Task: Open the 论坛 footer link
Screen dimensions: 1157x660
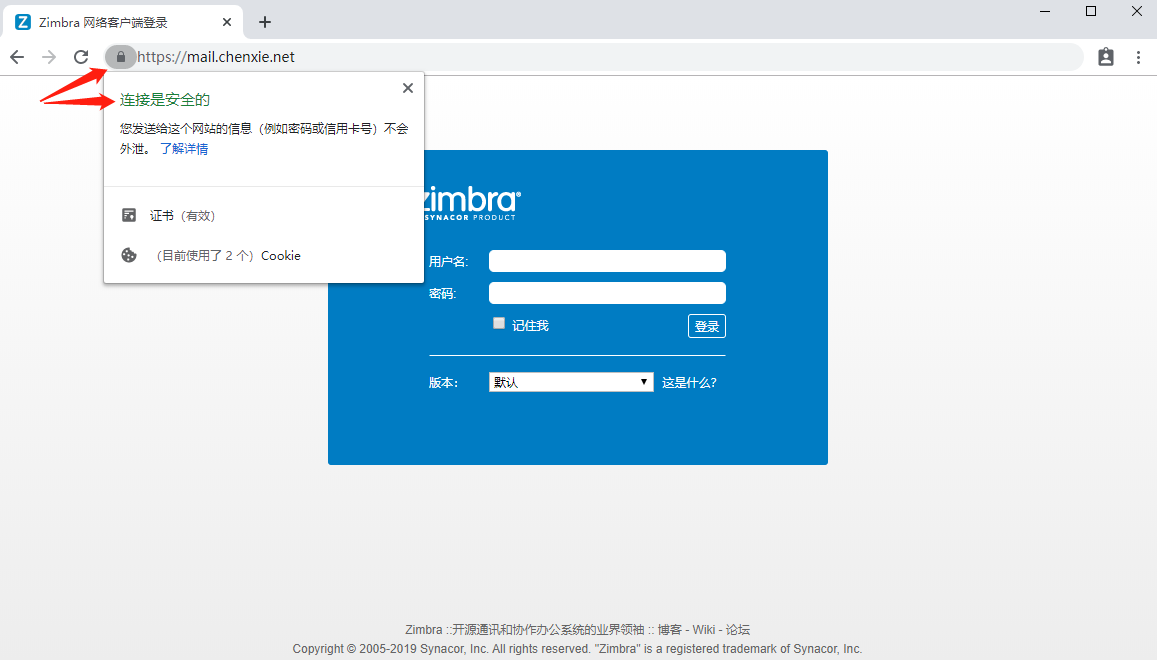Action: 738,630
